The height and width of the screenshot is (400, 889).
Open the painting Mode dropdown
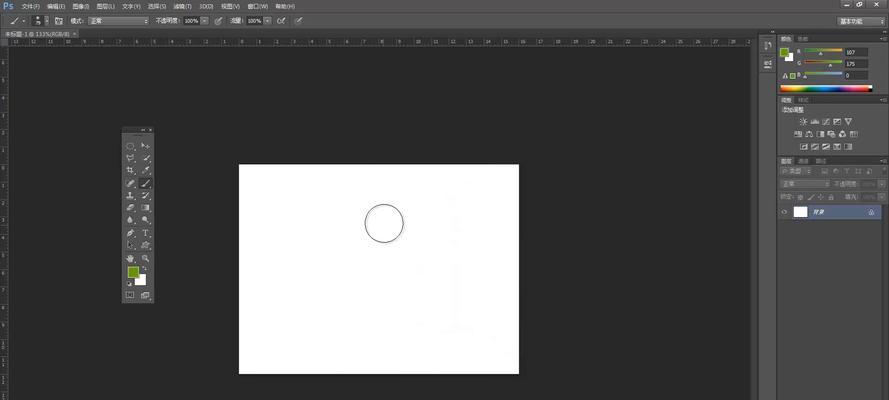(x=118, y=20)
